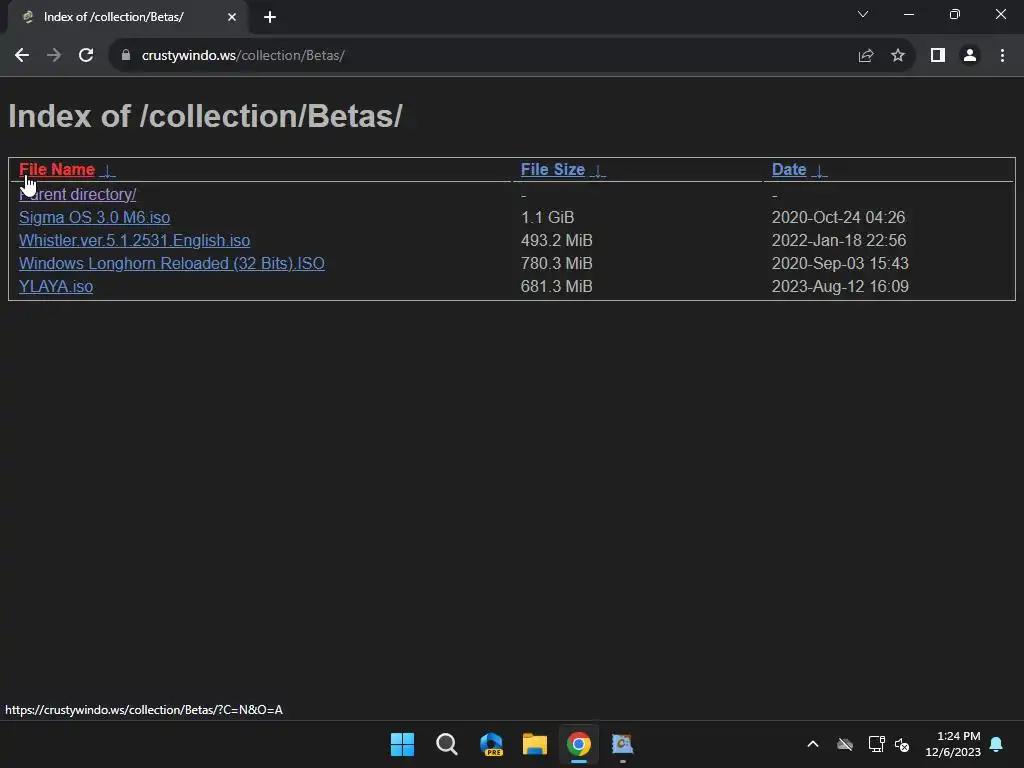Sort by Date header
This screenshot has width=1024, height=768.
tap(789, 170)
